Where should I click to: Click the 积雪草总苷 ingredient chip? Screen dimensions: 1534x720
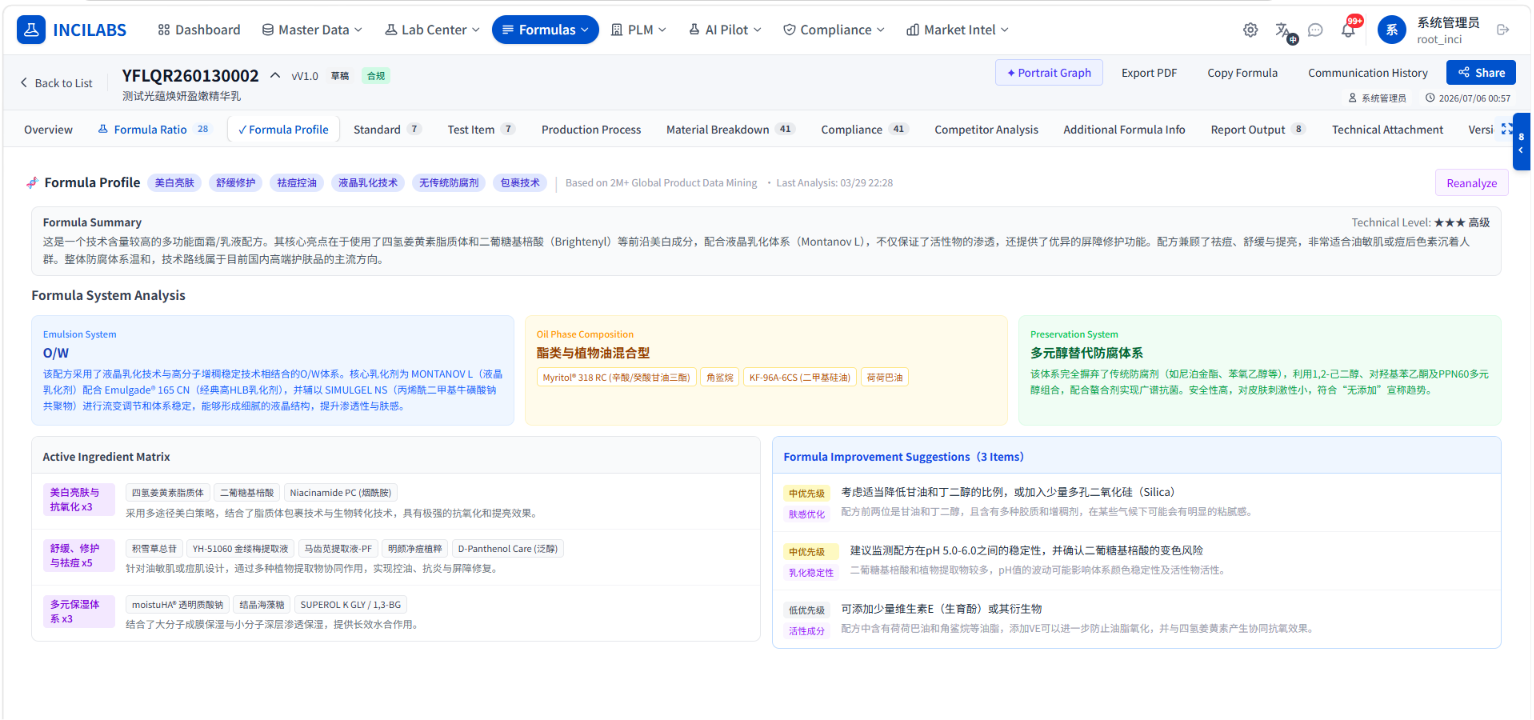point(154,548)
